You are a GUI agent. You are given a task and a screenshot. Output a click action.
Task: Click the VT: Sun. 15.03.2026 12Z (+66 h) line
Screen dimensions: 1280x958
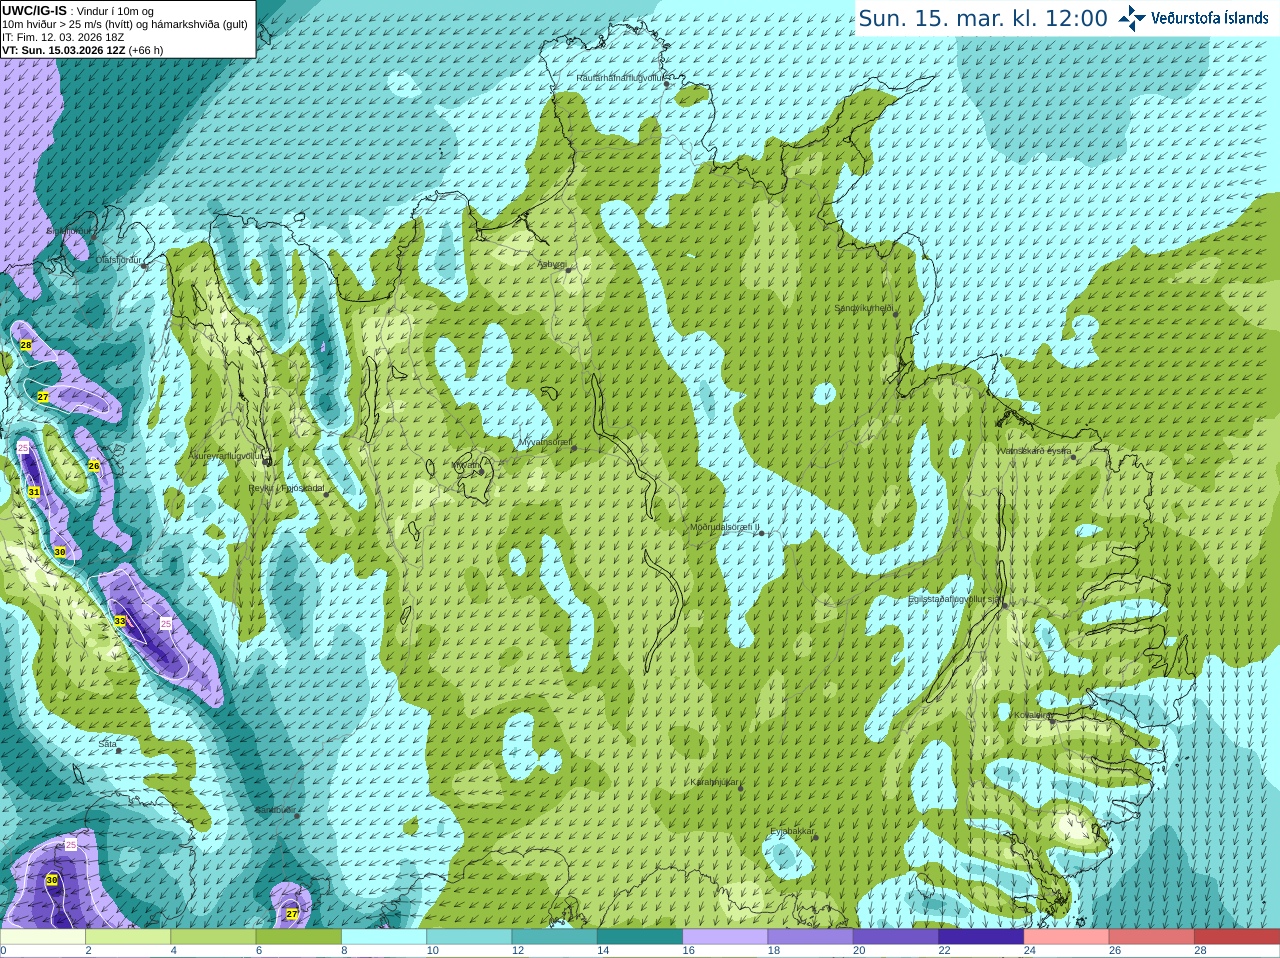(x=83, y=50)
